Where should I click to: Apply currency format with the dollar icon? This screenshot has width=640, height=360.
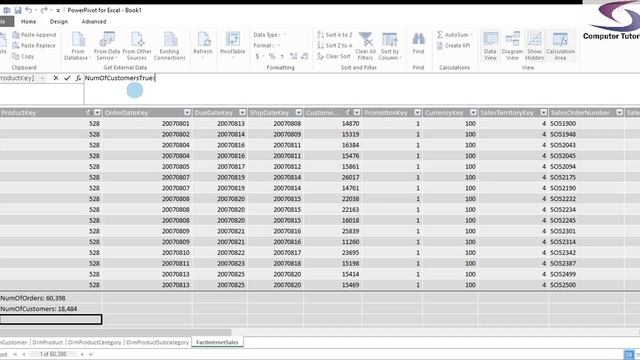pyautogui.click(x=258, y=56)
